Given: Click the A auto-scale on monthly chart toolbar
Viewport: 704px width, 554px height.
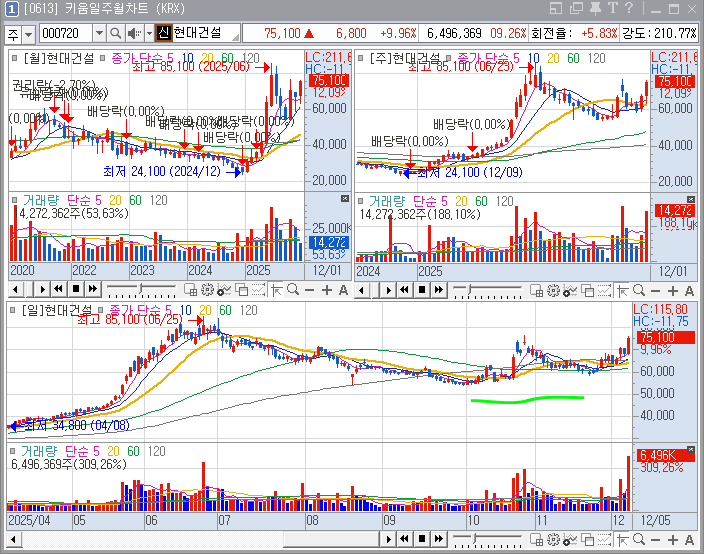Looking at the screenshot, I should coord(343,290).
